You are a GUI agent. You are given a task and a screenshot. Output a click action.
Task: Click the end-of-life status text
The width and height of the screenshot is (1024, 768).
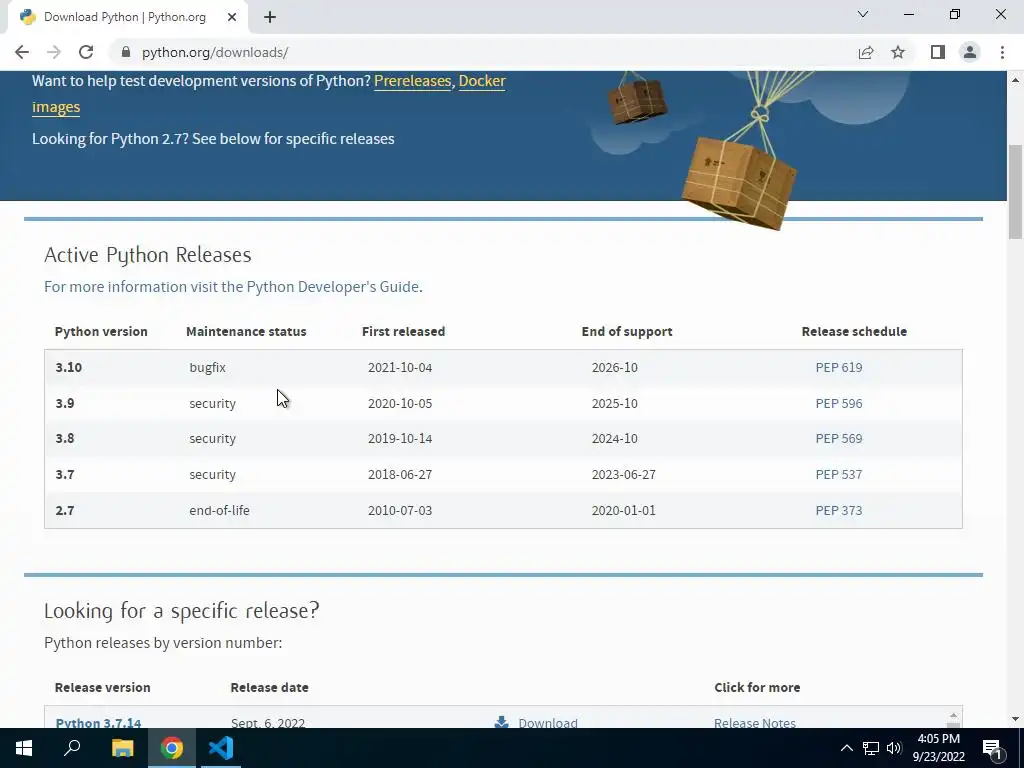click(219, 511)
